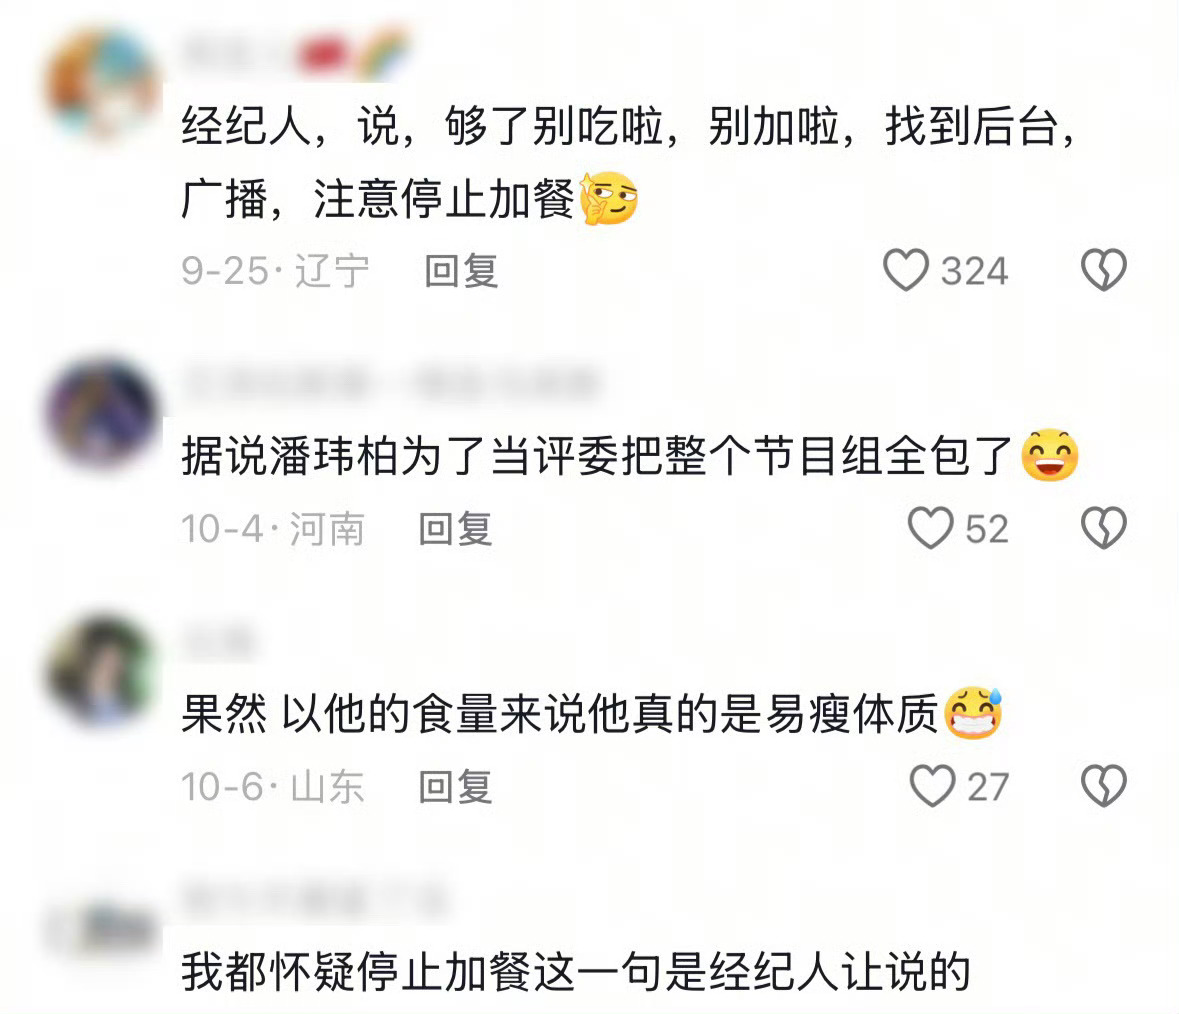Screen dimensions: 1179x1014
Task: Open the third commenter's profile picture
Action: tap(103, 671)
